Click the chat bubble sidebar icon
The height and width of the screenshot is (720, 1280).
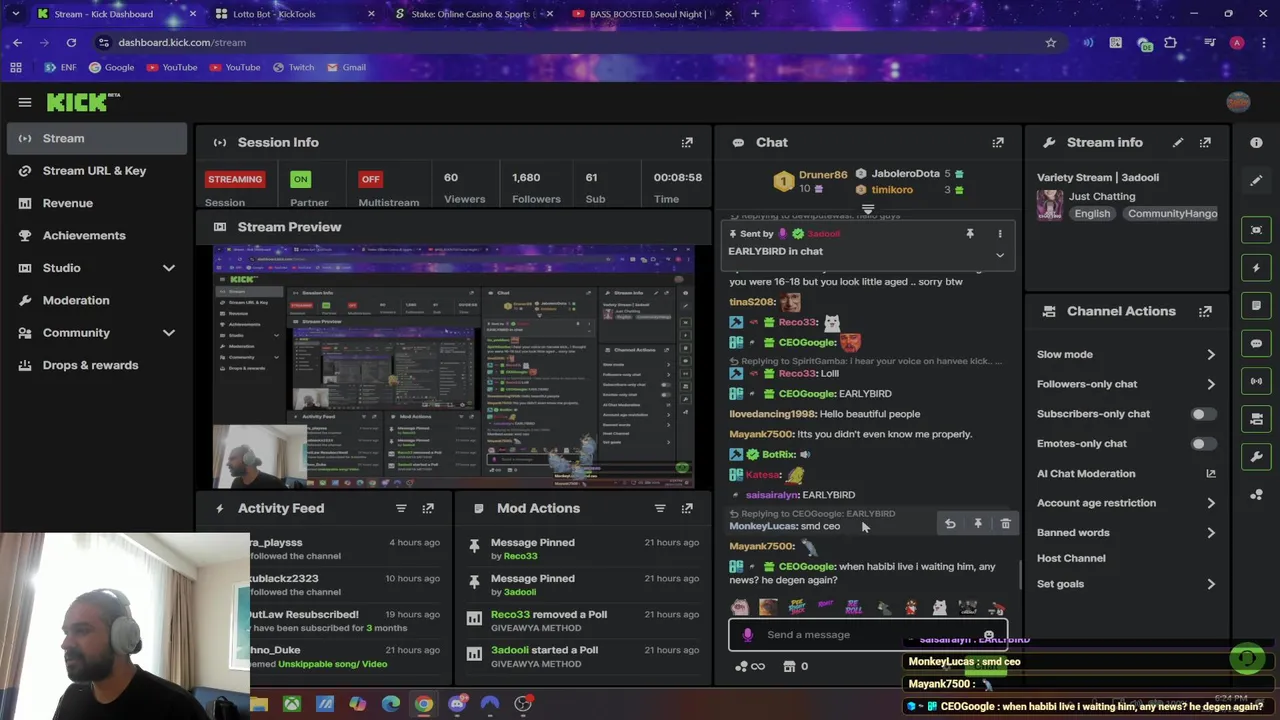[1256, 344]
